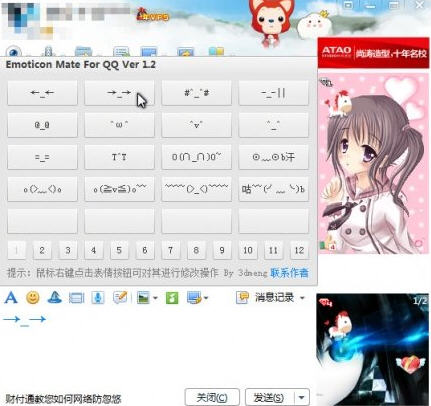
Task: Click the remote desktop monitor icon
Action: tap(149, 52)
